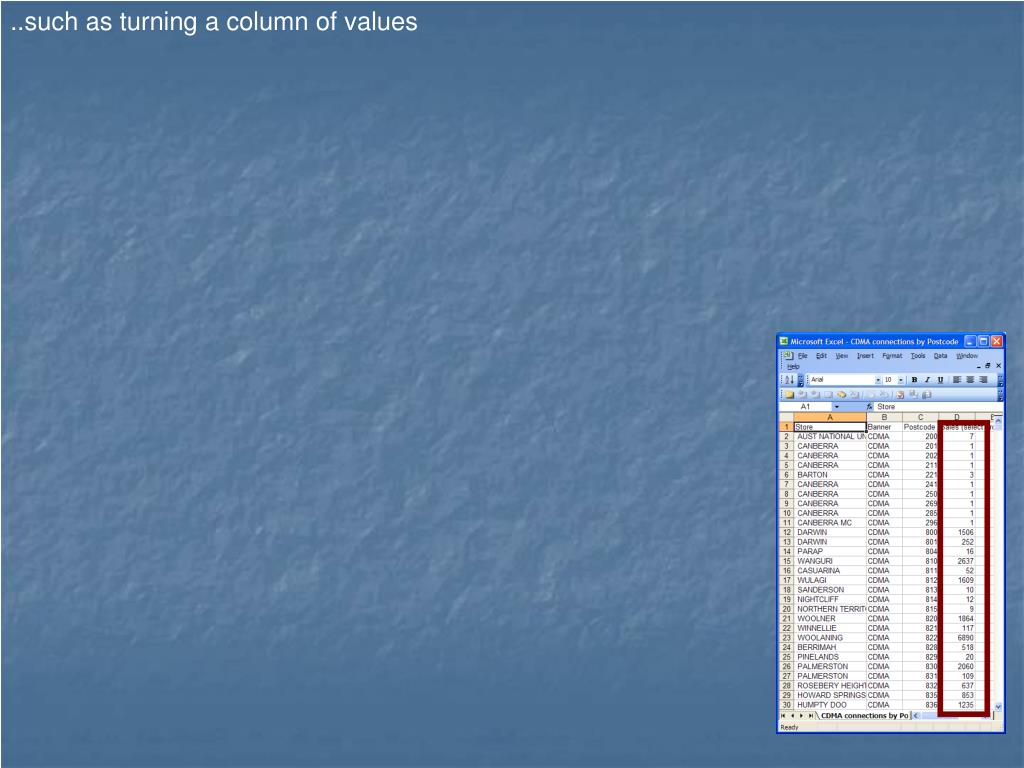The width and height of the screenshot is (1024, 768).
Task: Click horizontal scrollbar left arrow
Action: coord(916,716)
